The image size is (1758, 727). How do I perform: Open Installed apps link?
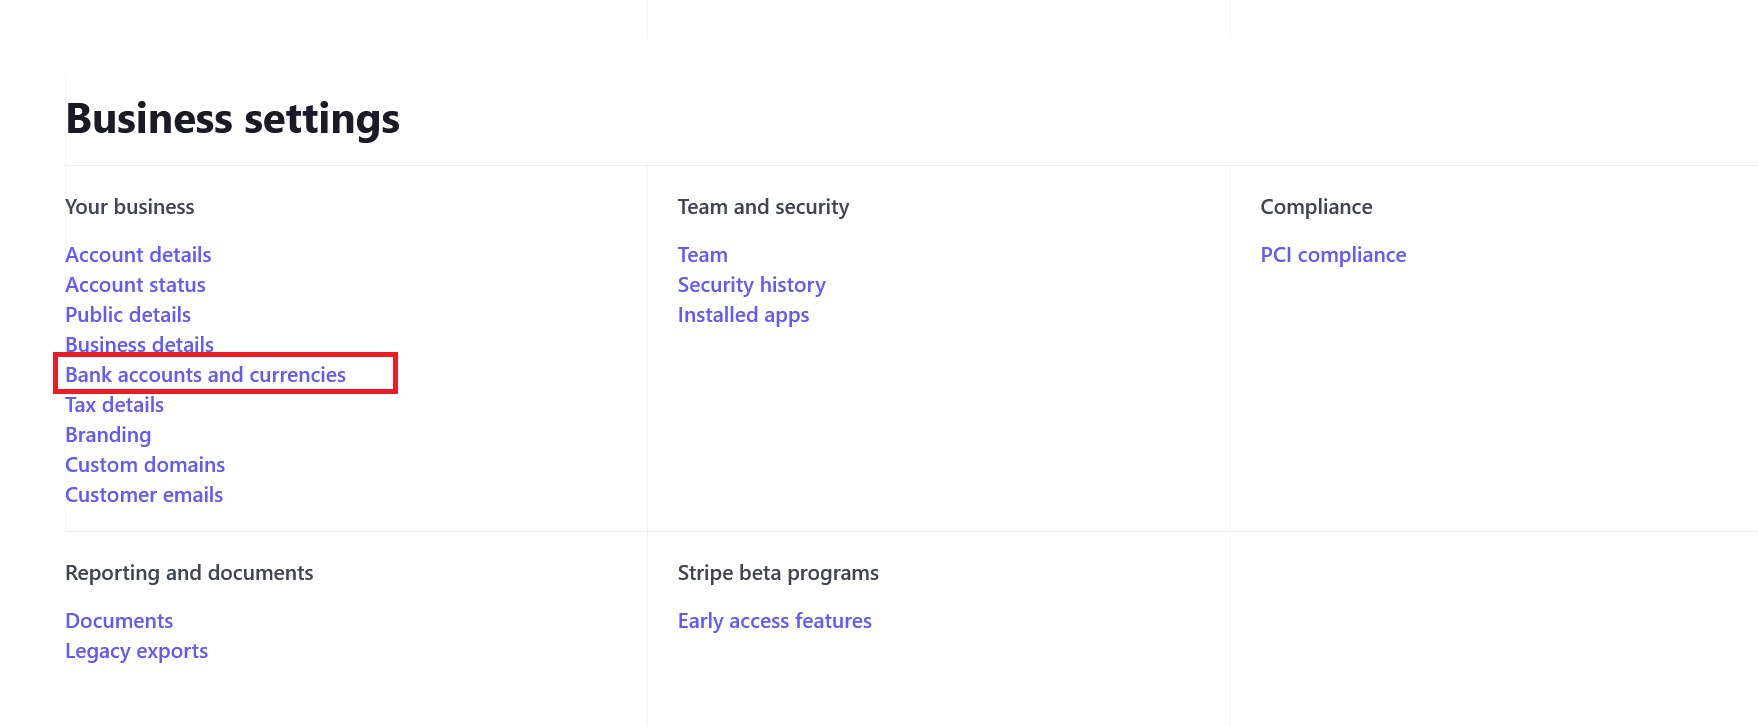(x=743, y=315)
